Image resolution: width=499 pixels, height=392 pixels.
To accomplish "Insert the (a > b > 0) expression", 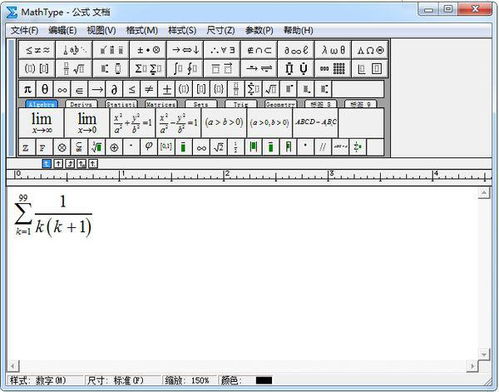I will tap(224, 122).
